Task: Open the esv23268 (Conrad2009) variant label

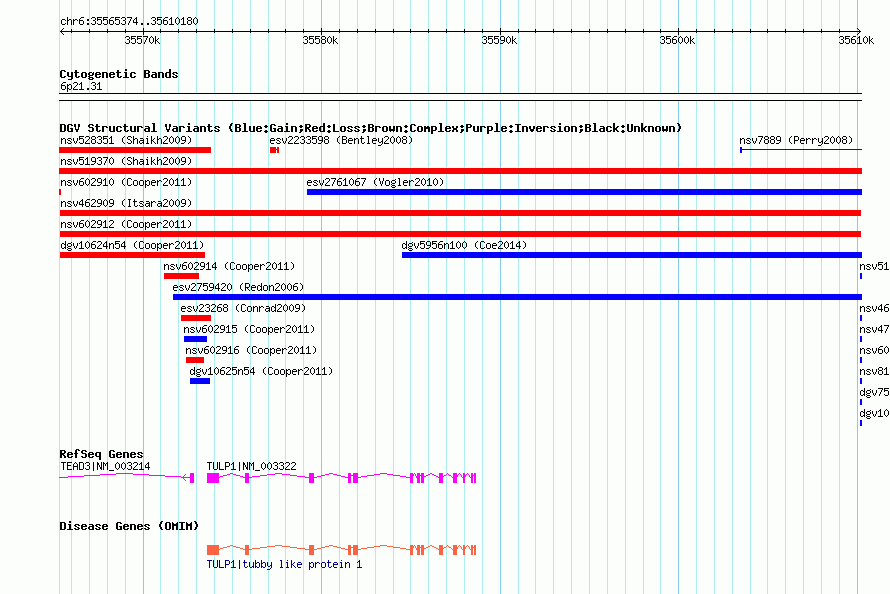Action: click(x=244, y=308)
